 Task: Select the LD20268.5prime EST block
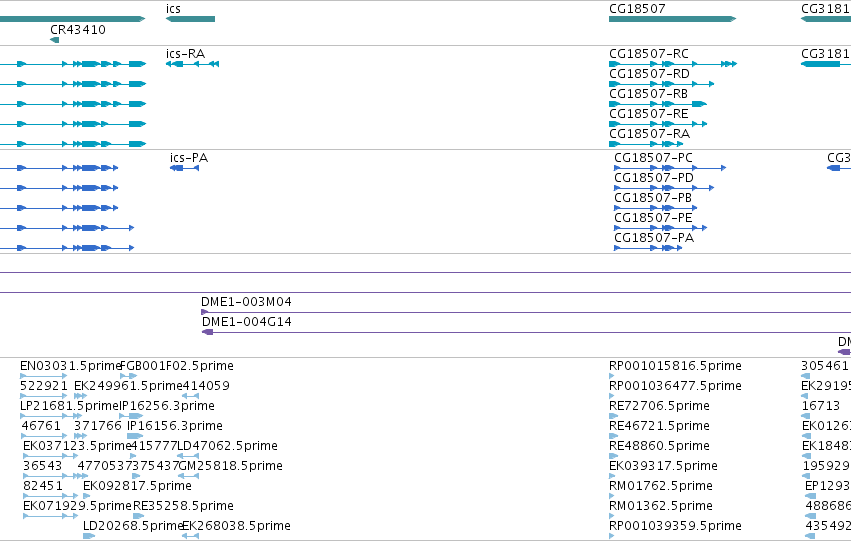point(89,536)
